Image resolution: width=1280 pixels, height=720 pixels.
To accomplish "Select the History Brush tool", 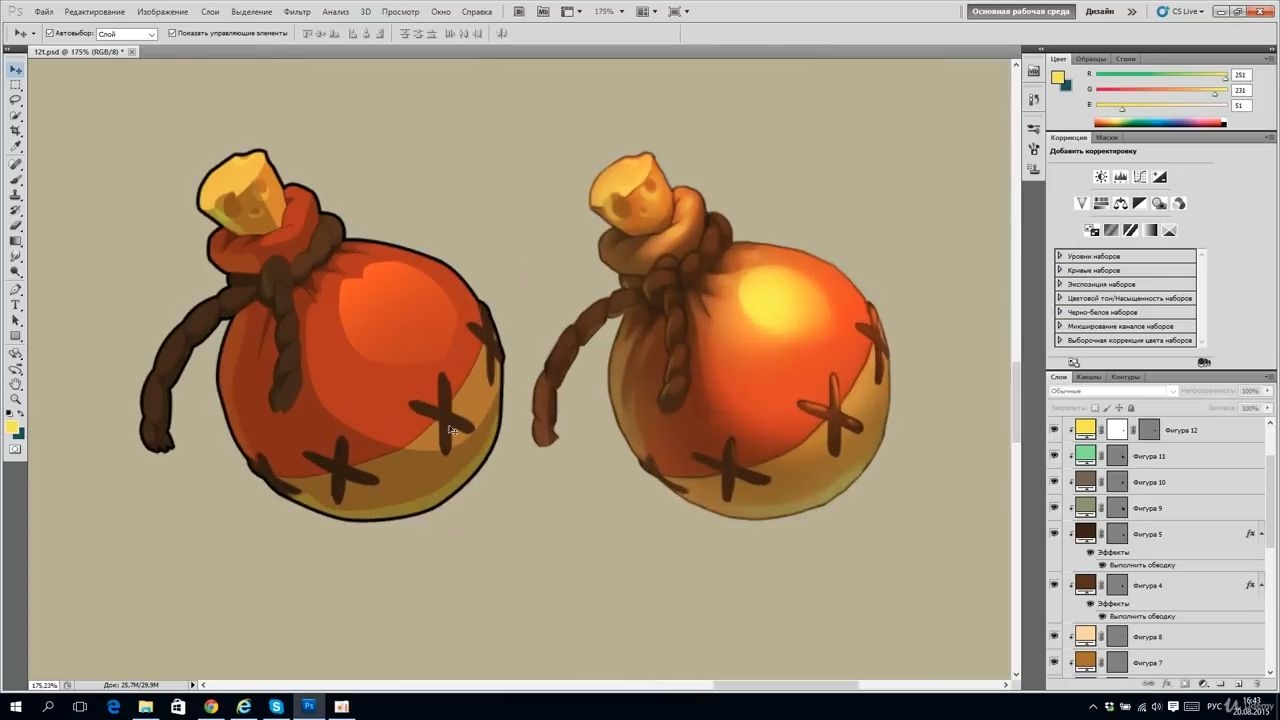I will tap(16, 210).
